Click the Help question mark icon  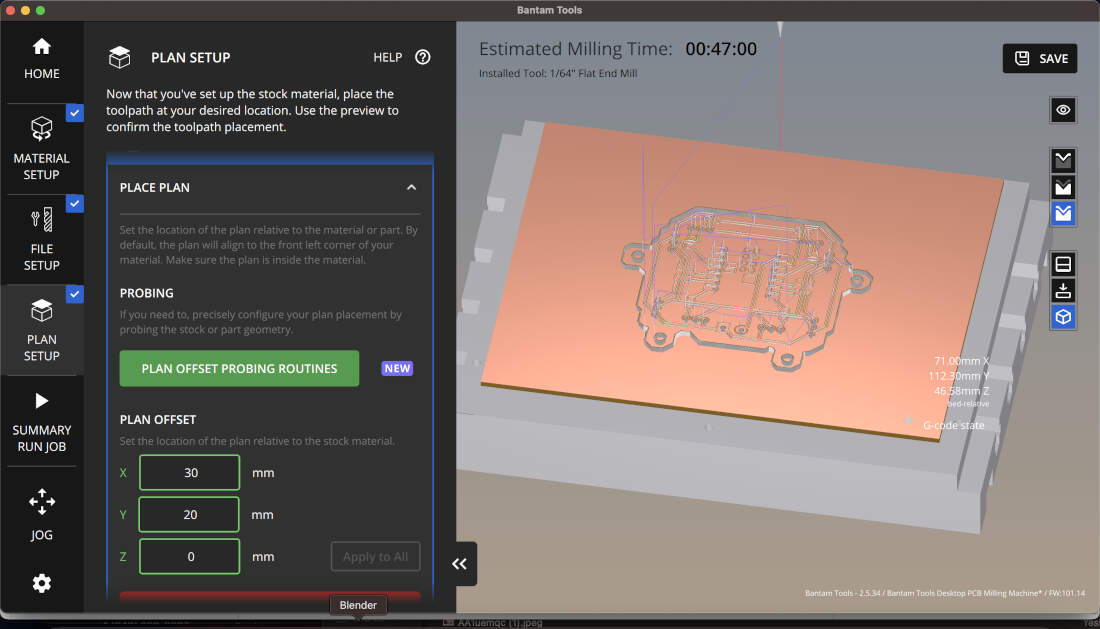(x=422, y=58)
